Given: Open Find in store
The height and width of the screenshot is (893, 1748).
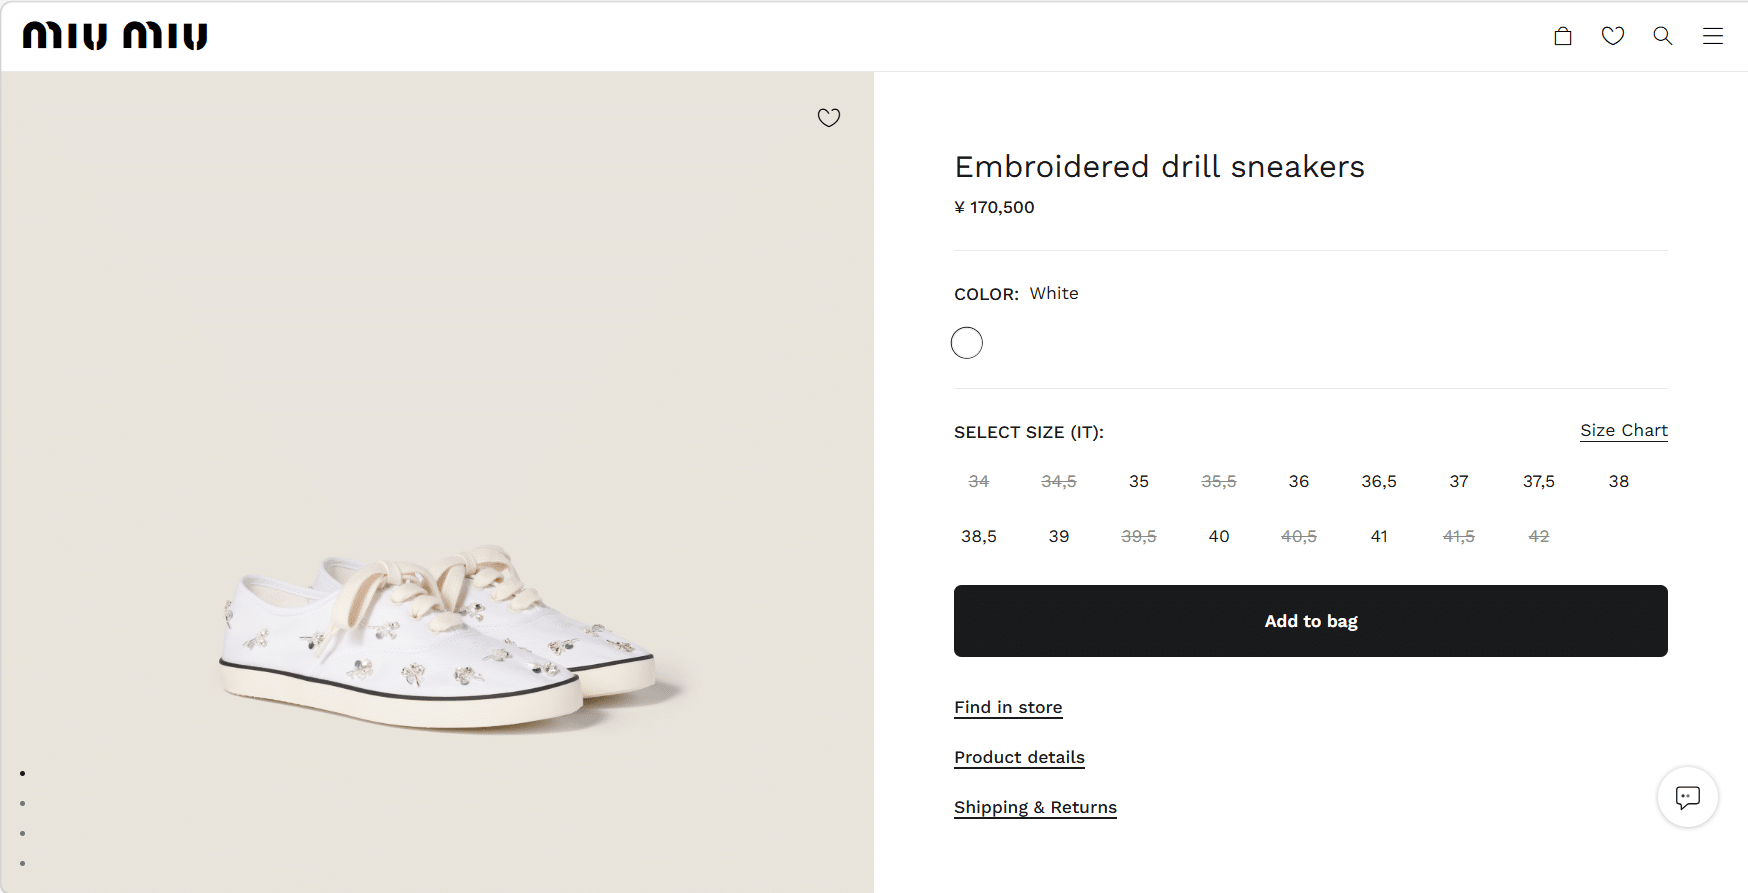Looking at the screenshot, I should pos(1008,707).
